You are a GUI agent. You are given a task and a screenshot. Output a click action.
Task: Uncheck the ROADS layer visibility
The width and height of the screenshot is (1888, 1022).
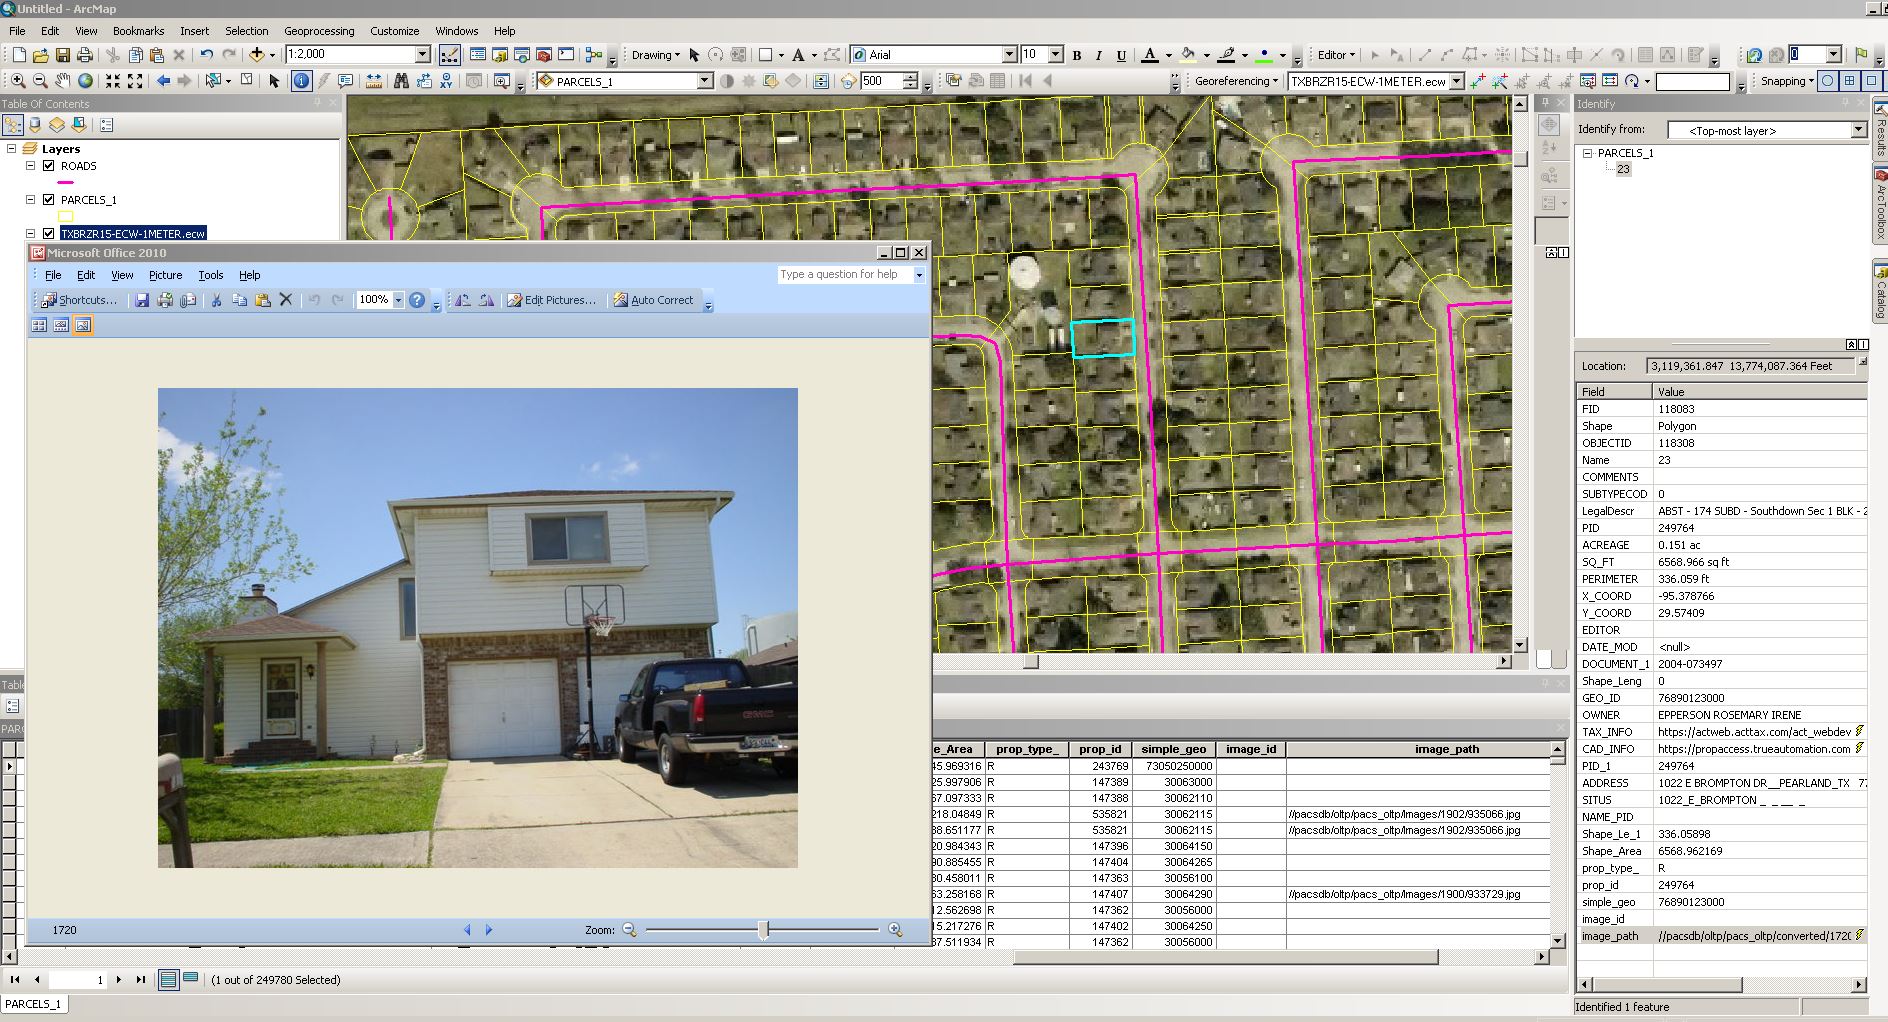[x=48, y=166]
